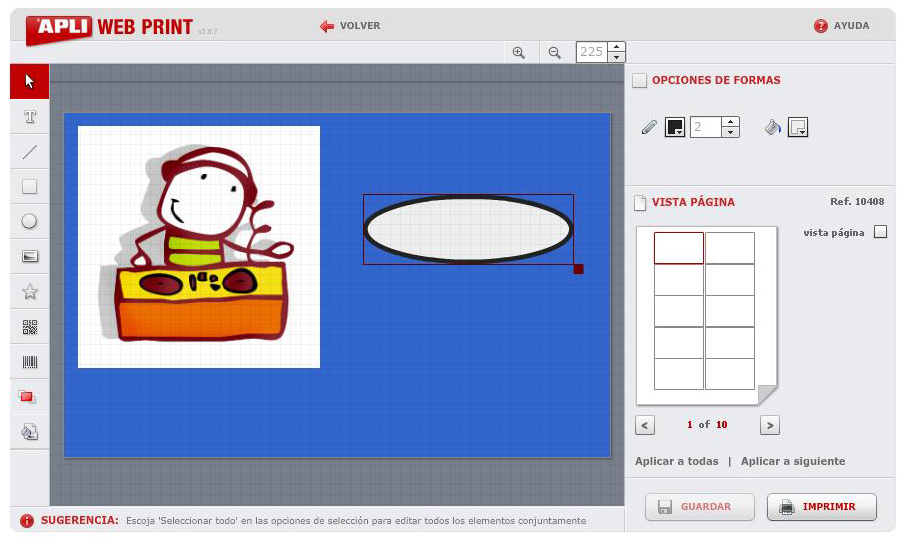Click the zoom percentage field showing 225
Viewport: 903px width, 542px height.
pyautogui.click(x=592, y=52)
